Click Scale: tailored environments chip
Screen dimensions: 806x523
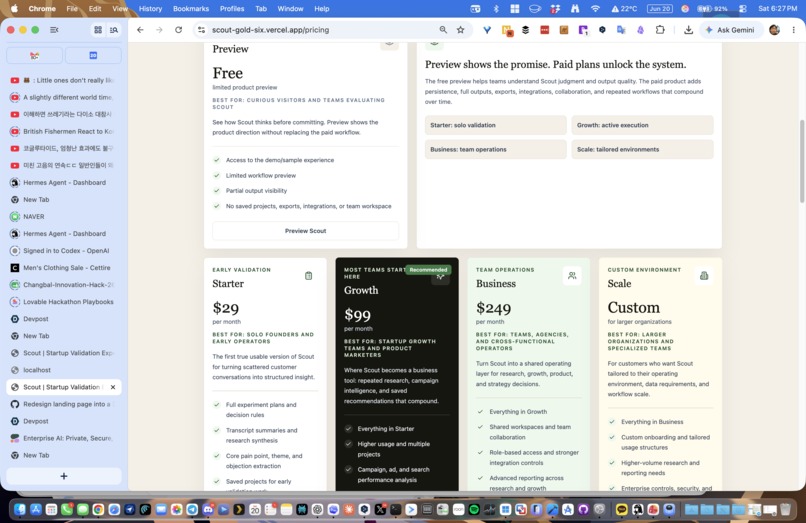[x=643, y=149]
